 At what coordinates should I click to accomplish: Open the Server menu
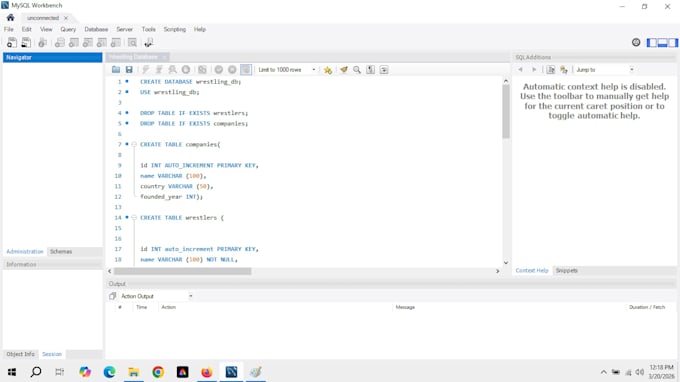click(124, 29)
